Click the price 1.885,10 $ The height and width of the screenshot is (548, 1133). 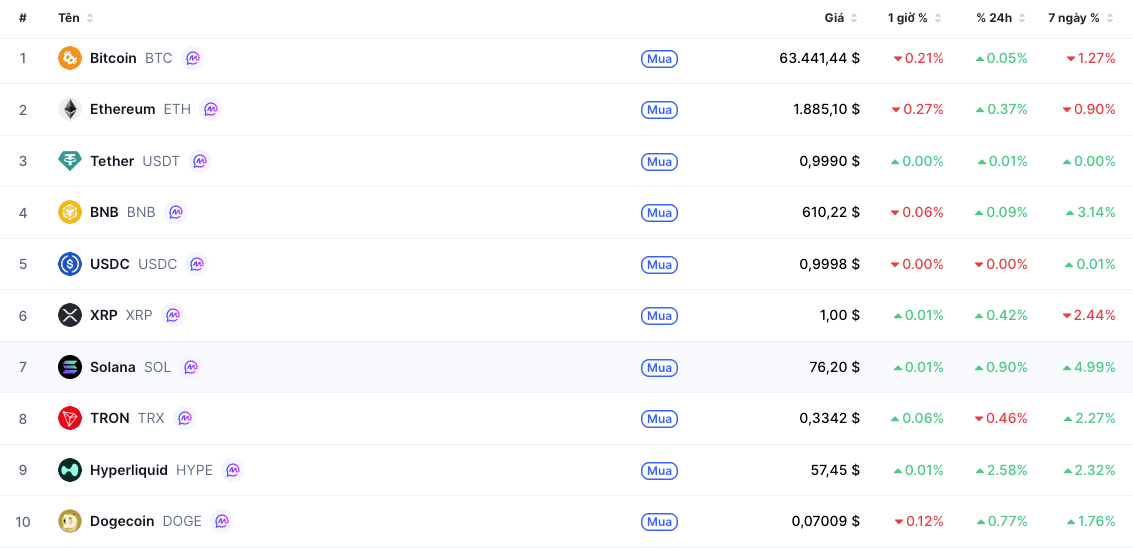[x=827, y=110]
